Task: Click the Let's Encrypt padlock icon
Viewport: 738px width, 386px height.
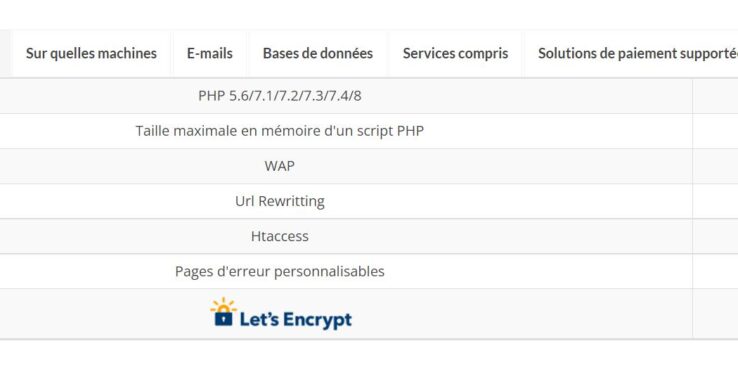Action: pyautogui.click(x=223, y=312)
